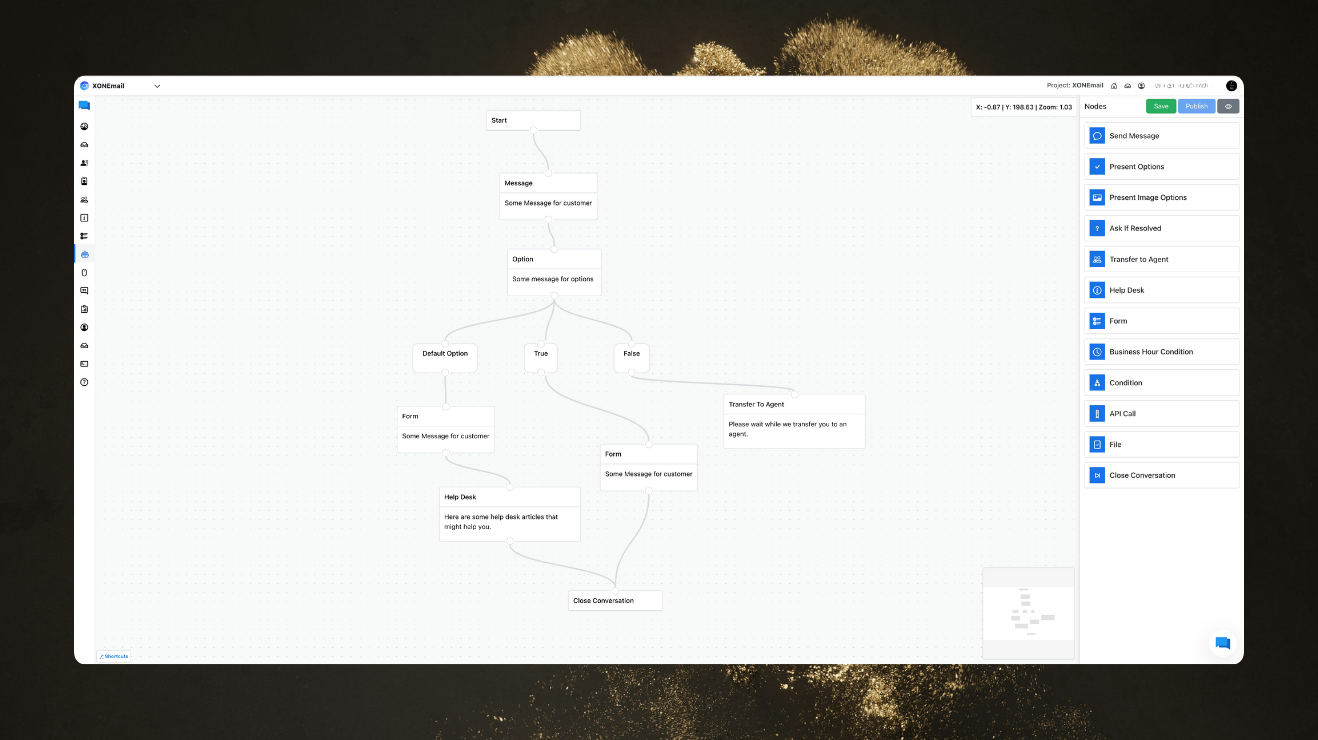Click the API Call node icon
Screen dimensions: 1318x740
[x=1097, y=414]
